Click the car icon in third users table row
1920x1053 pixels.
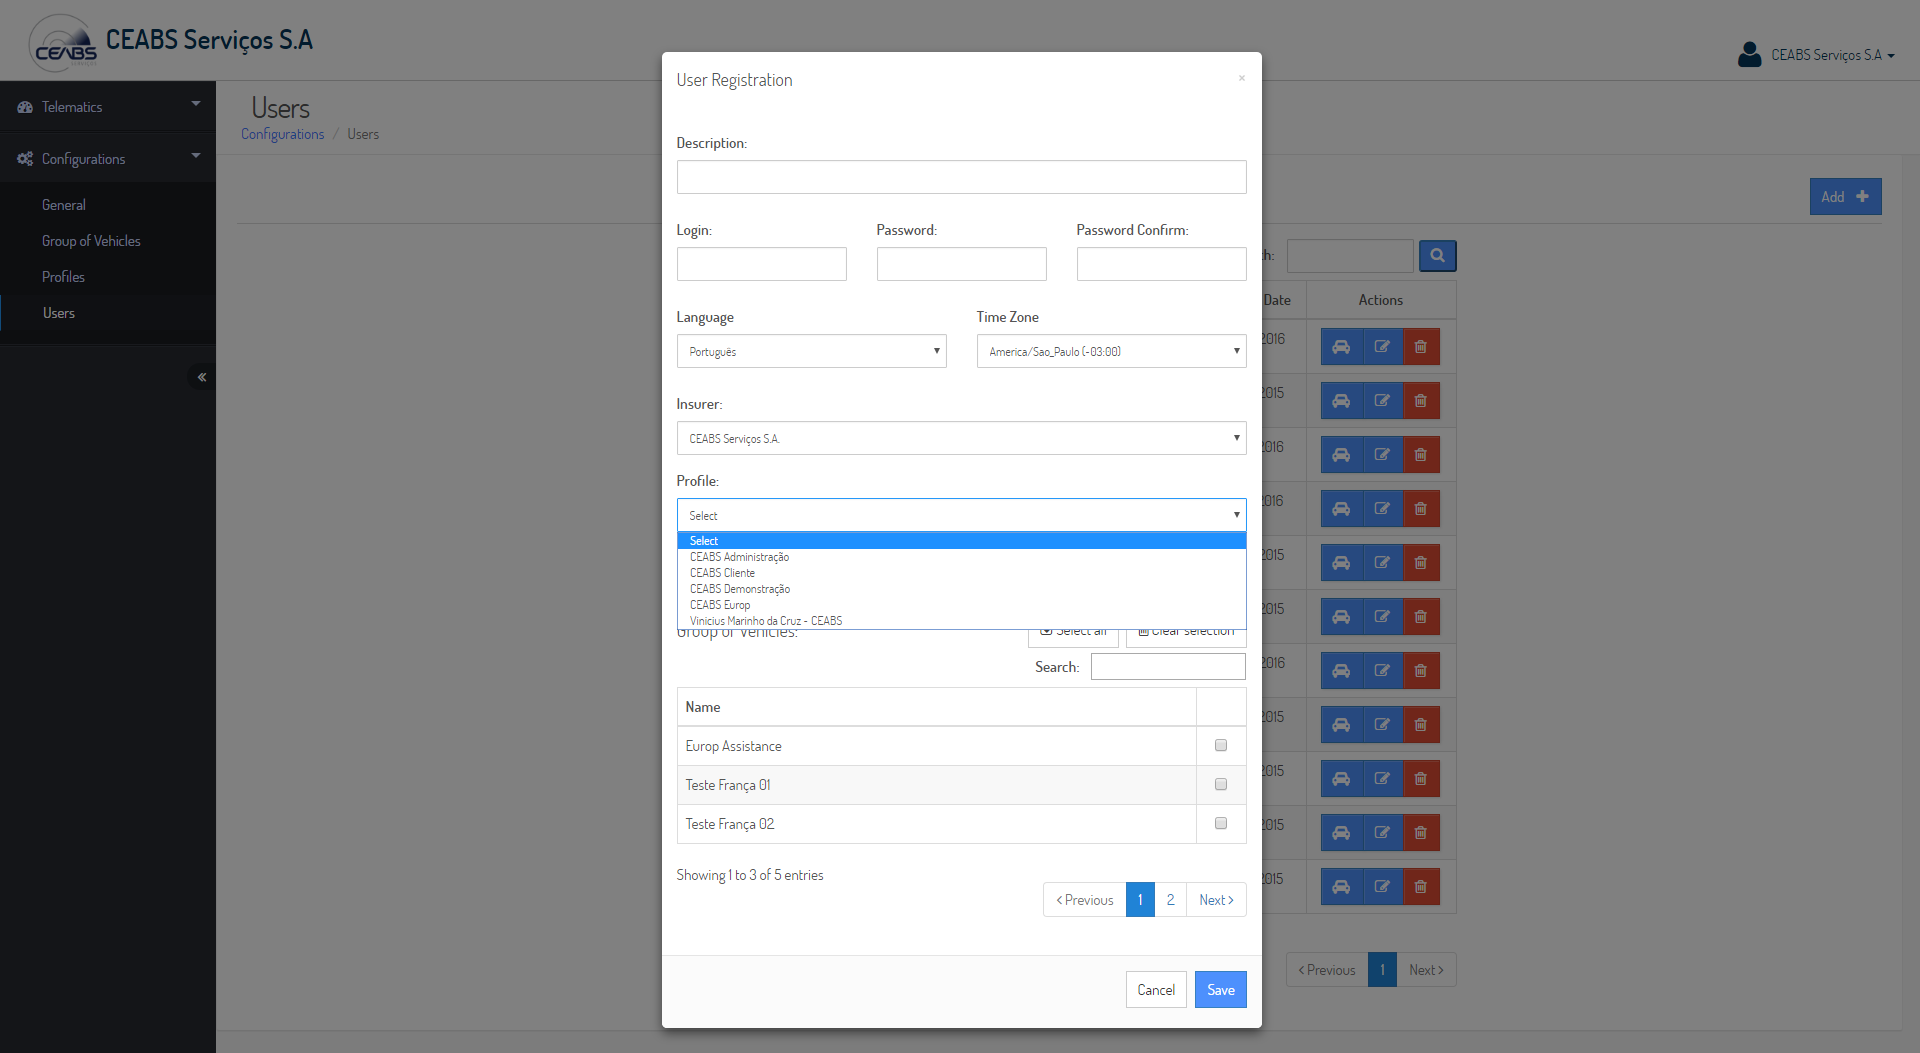1341,455
